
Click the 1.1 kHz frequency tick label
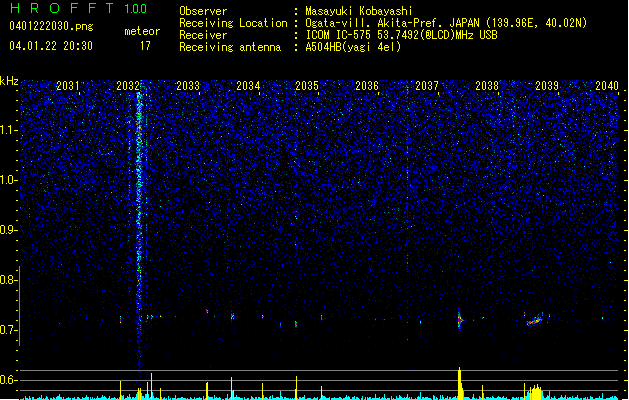9,130
